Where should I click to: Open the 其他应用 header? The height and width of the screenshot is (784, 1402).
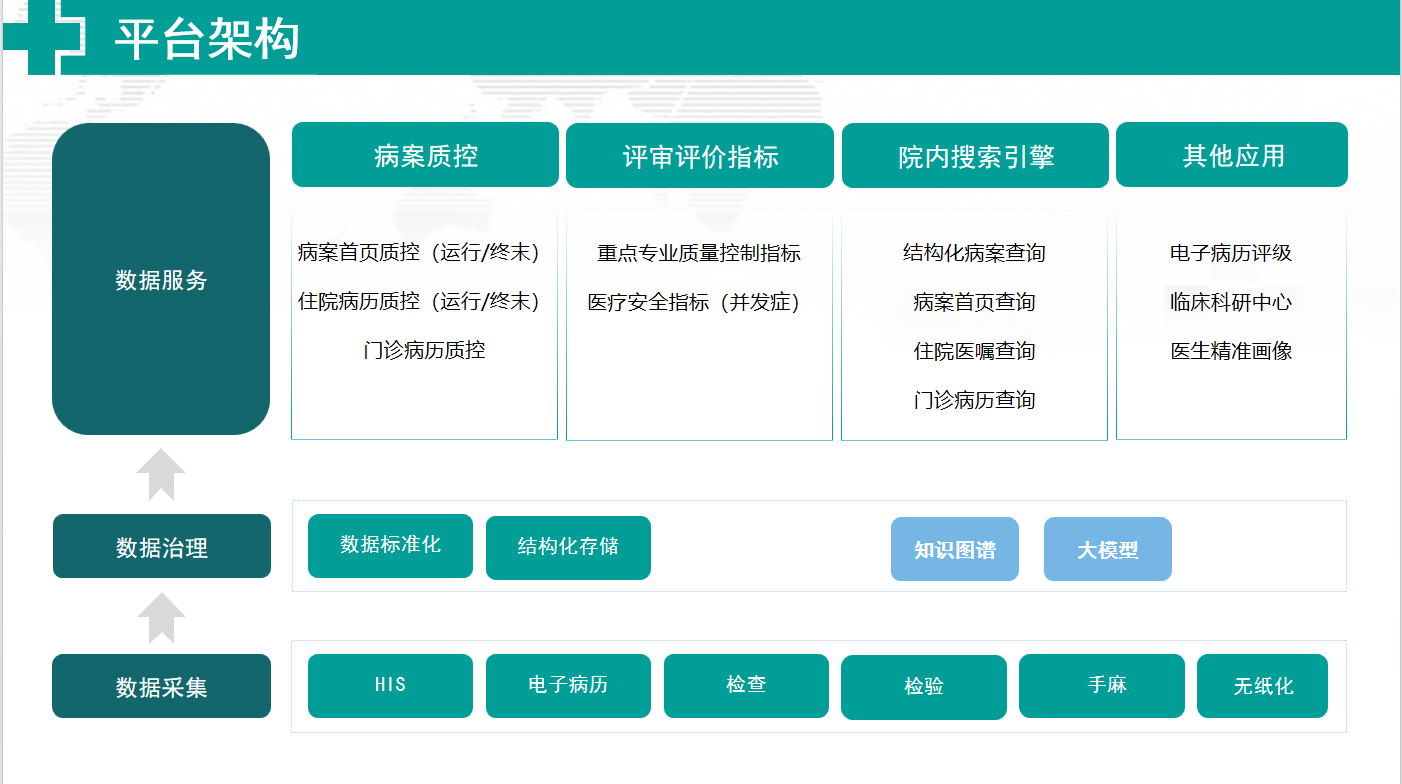(1232, 155)
